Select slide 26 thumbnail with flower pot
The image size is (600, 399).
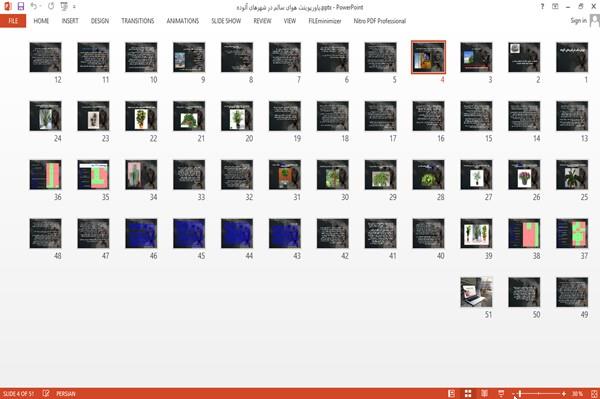[524, 175]
